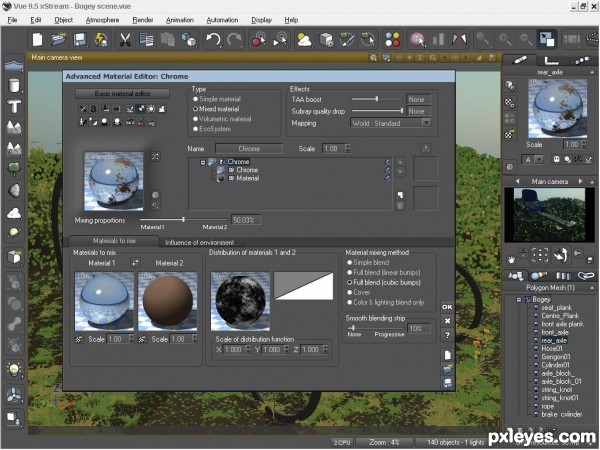Click the New file icon in toolbar

click(x=38, y=39)
